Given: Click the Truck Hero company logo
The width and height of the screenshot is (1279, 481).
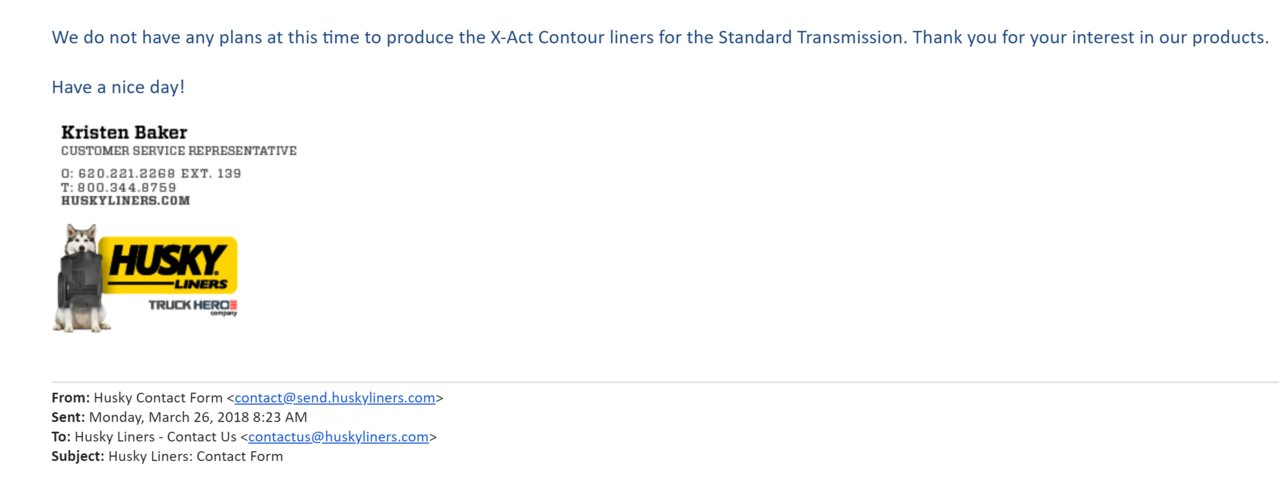Looking at the screenshot, I should pyautogui.click(x=193, y=305).
